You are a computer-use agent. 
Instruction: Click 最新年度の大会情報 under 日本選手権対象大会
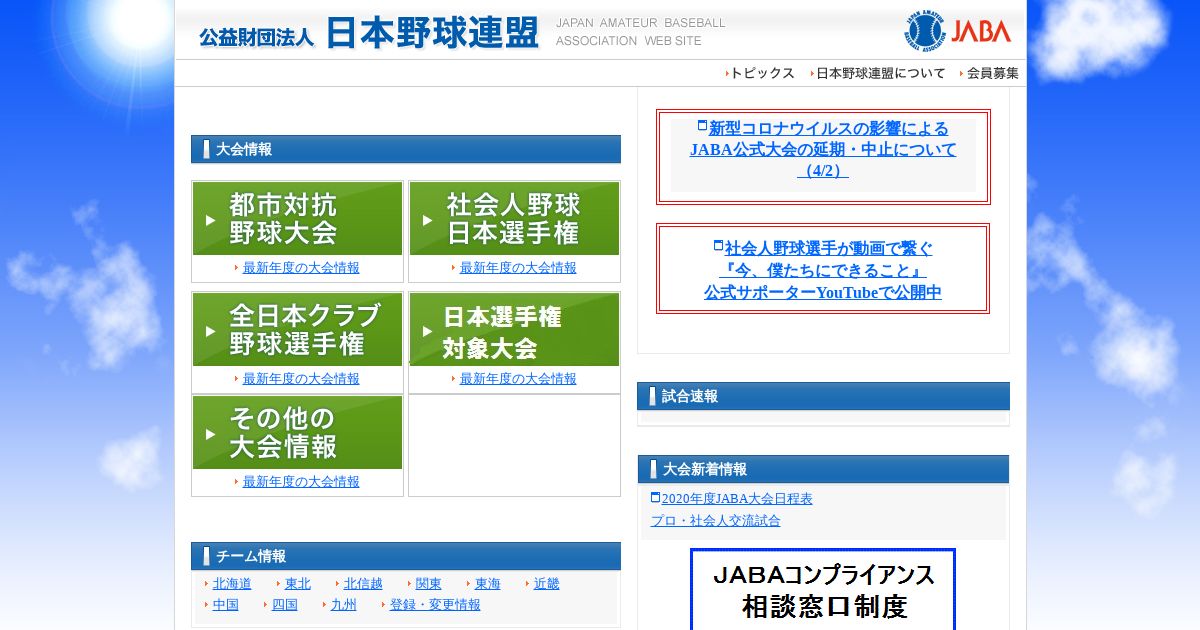pyautogui.click(x=518, y=379)
